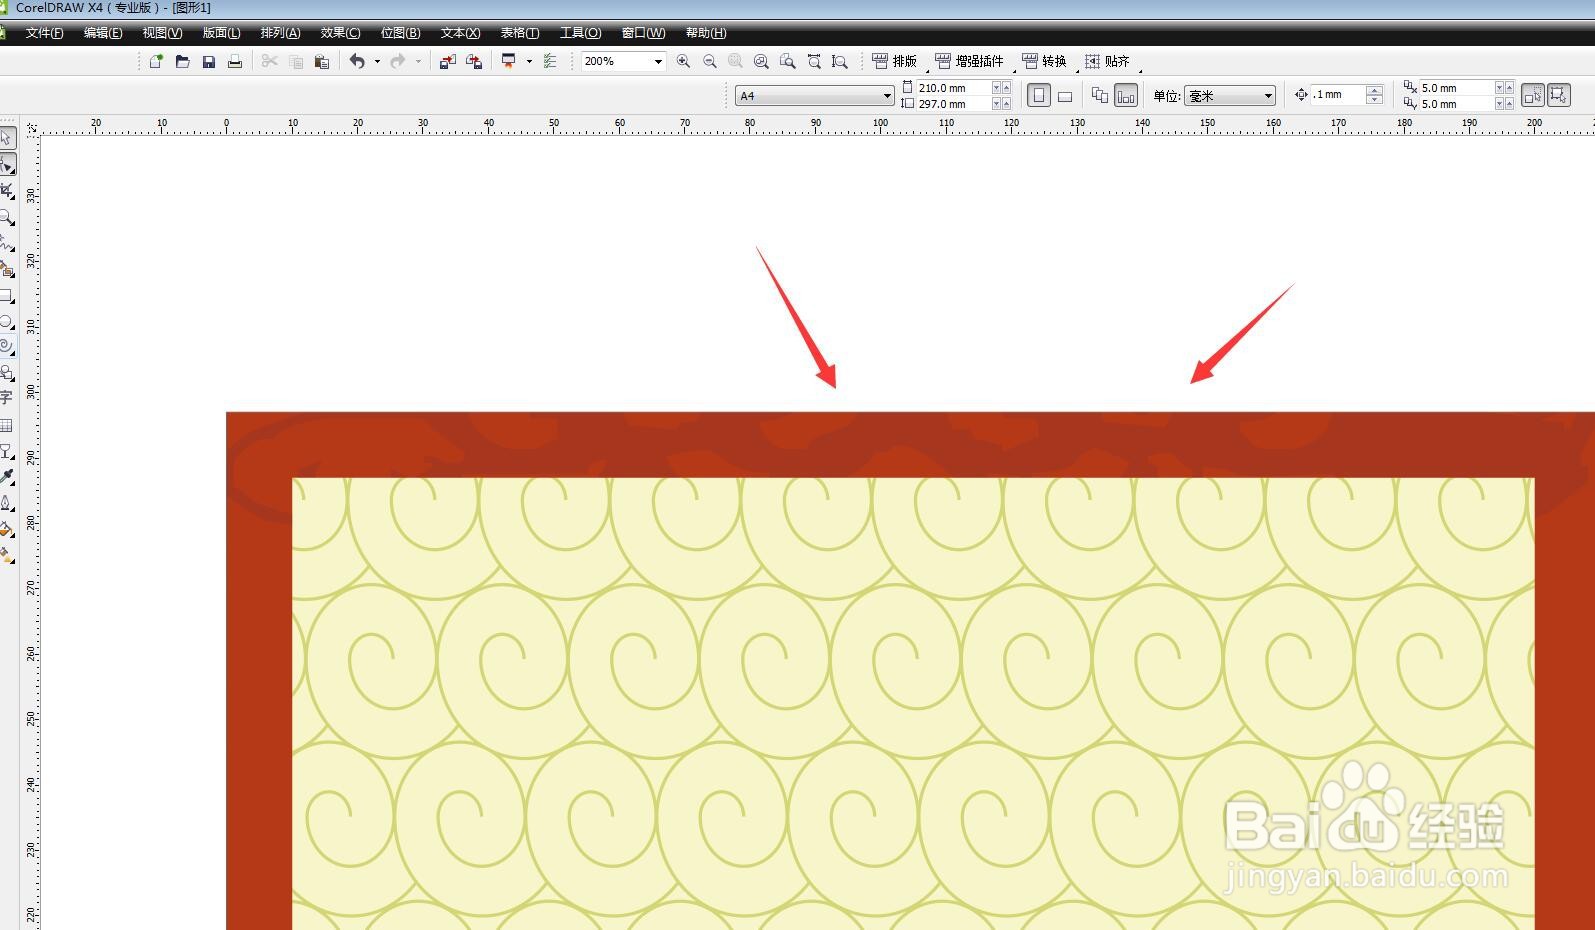The height and width of the screenshot is (930, 1595).
Task: Open the 排列(A) menu
Action: tap(280, 33)
